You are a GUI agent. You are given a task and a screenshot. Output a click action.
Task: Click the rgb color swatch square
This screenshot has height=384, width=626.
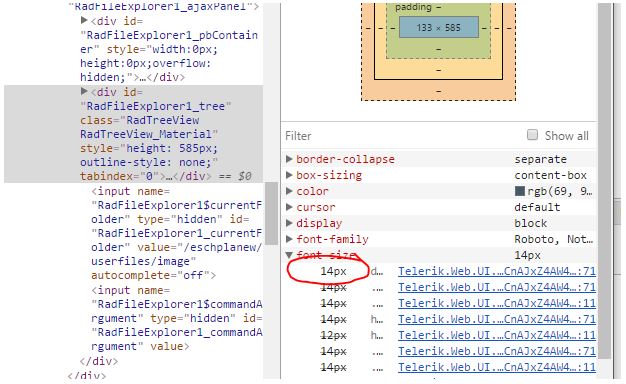(519, 191)
